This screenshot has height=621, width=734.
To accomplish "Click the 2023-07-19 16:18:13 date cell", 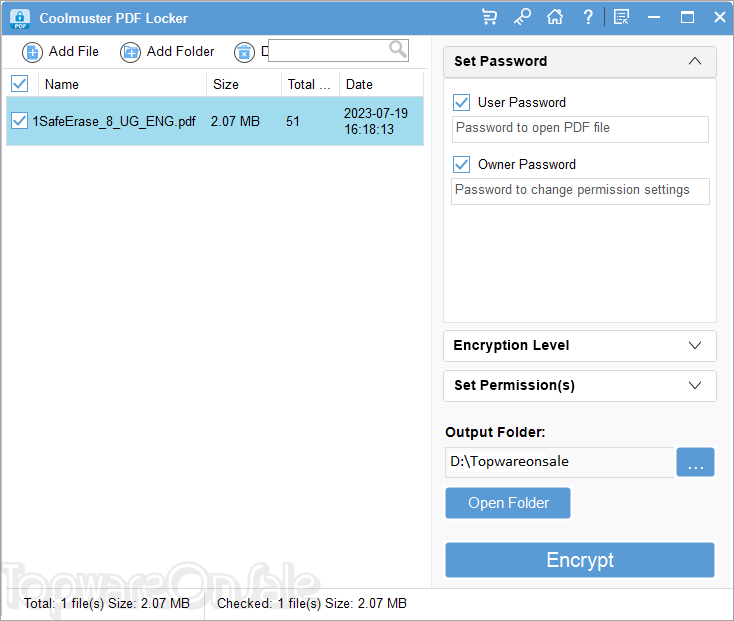I will tap(376, 121).
